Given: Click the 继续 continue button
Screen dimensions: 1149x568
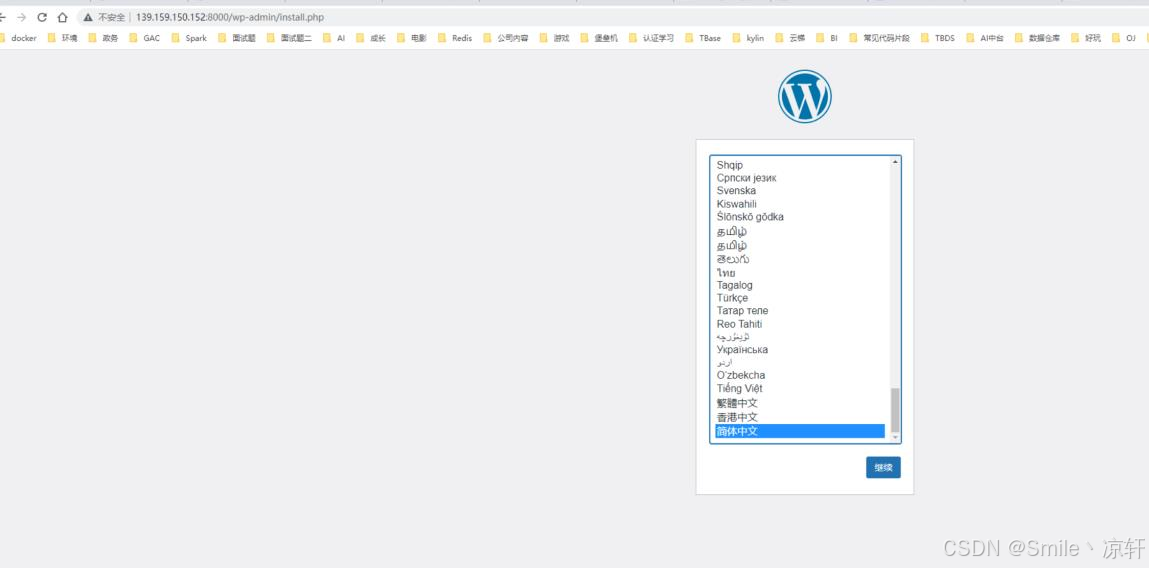Looking at the screenshot, I should pyautogui.click(x=883, y=468).
